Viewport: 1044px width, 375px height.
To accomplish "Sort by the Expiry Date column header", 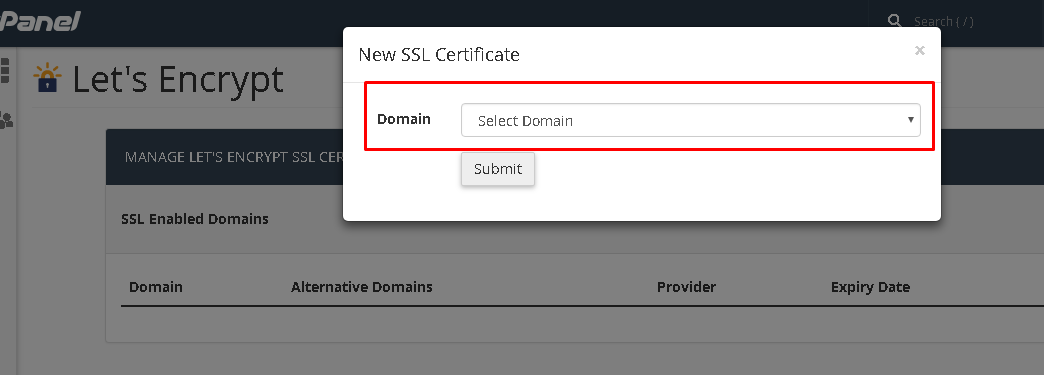I will pyautogui.click(x=870, y=287).
